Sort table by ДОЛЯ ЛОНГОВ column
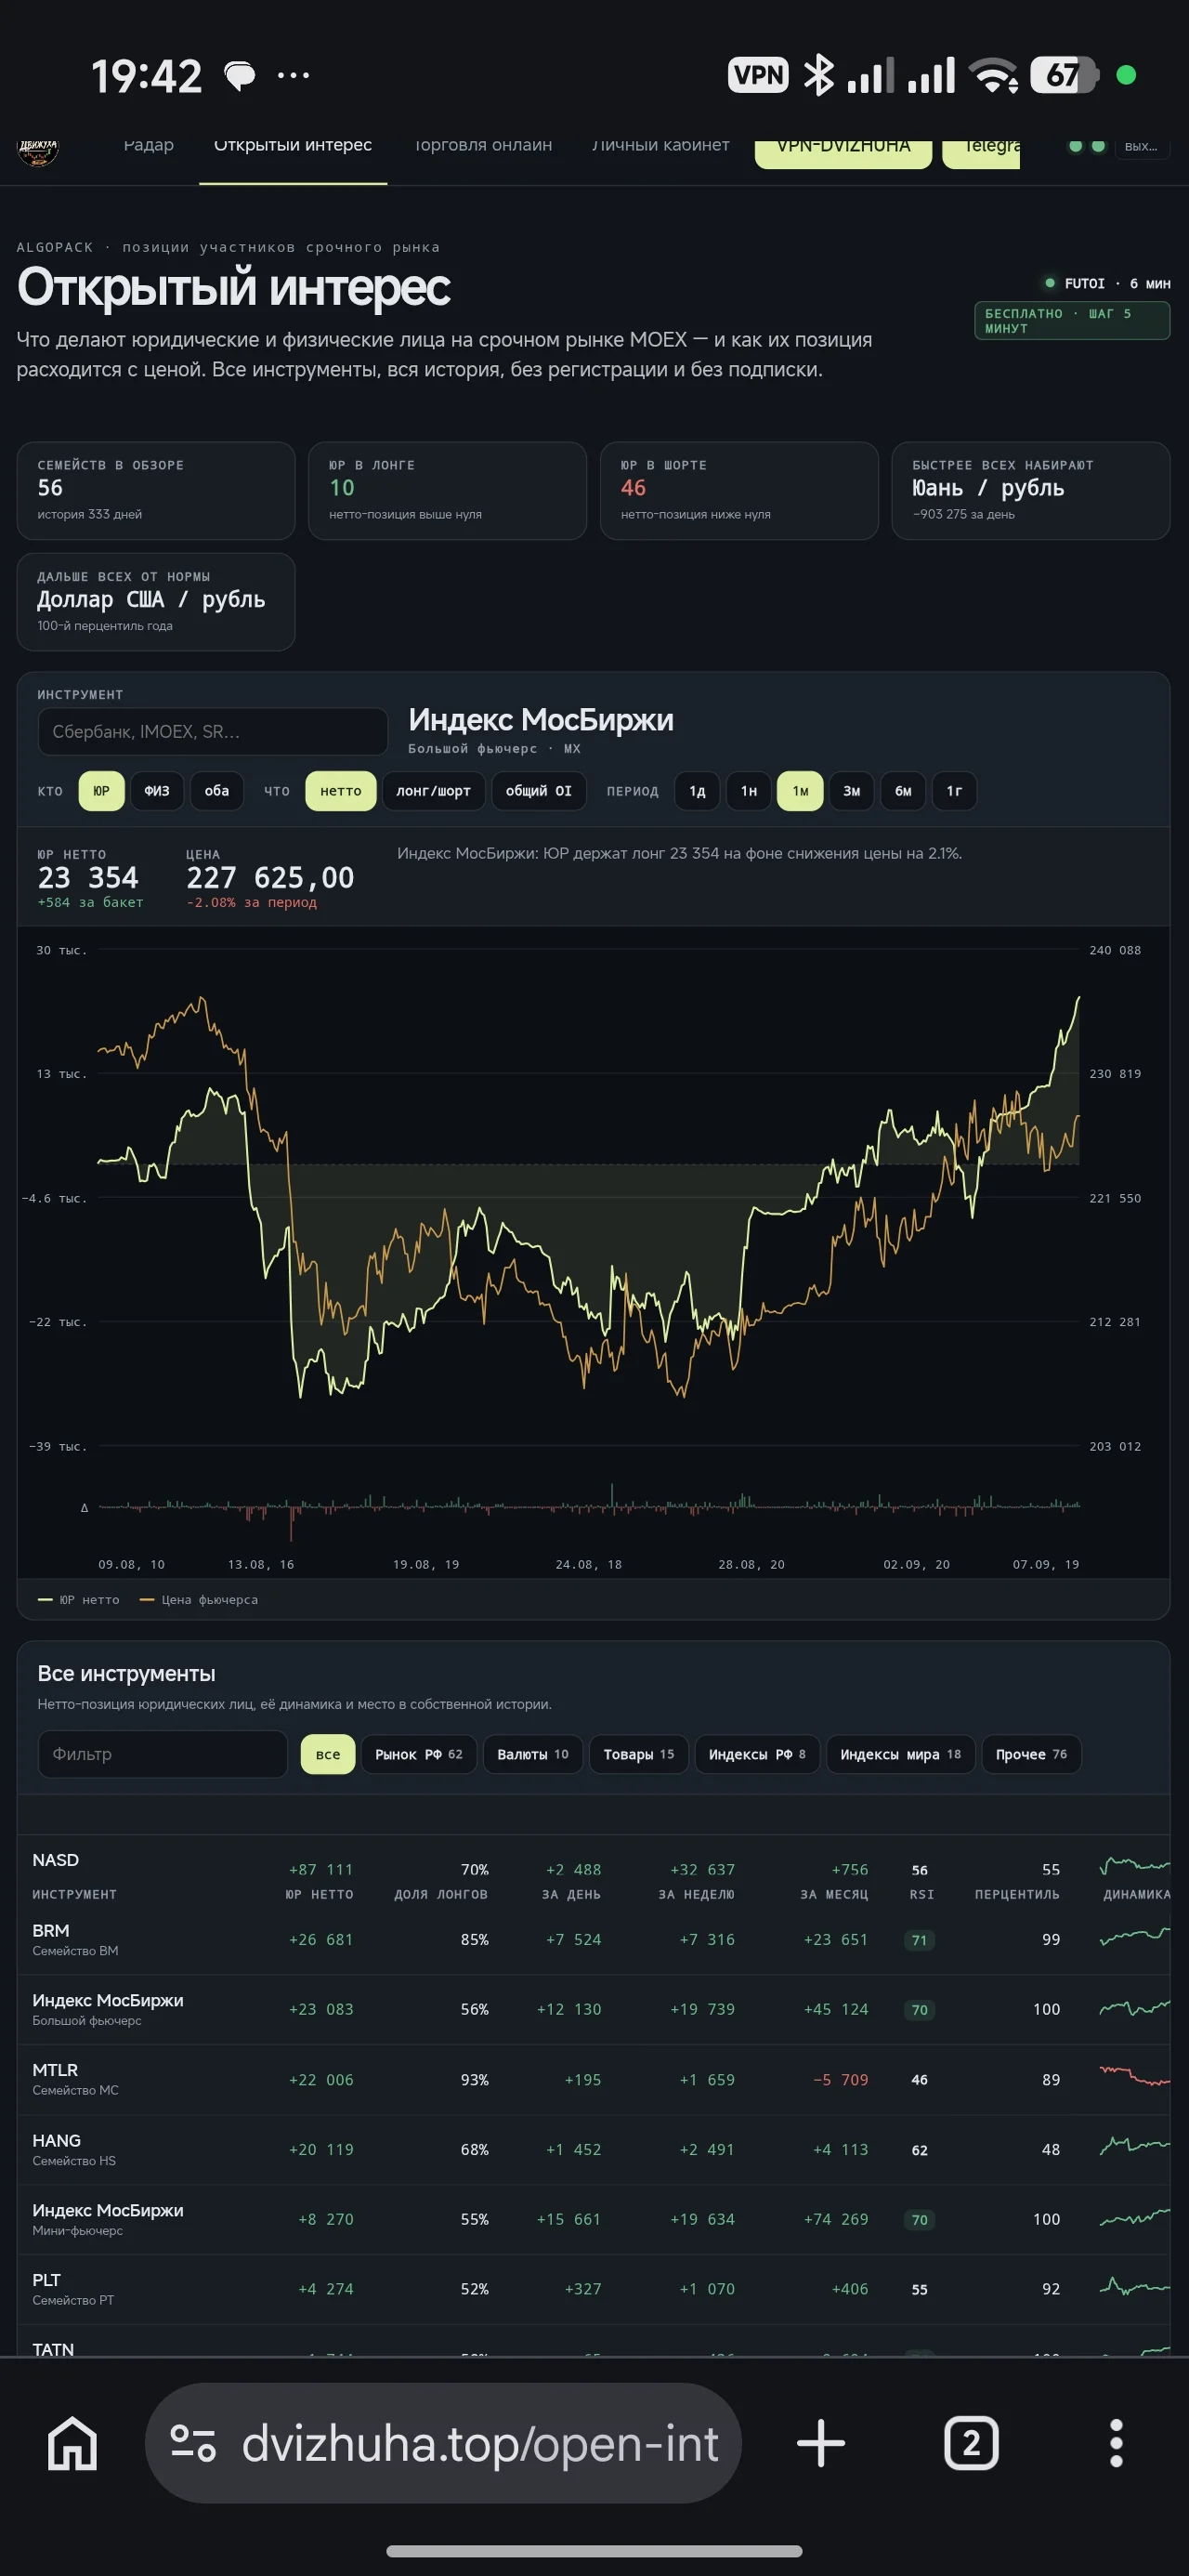The width and height of the screenshot is (1189, 2576). click(441, 1894)
